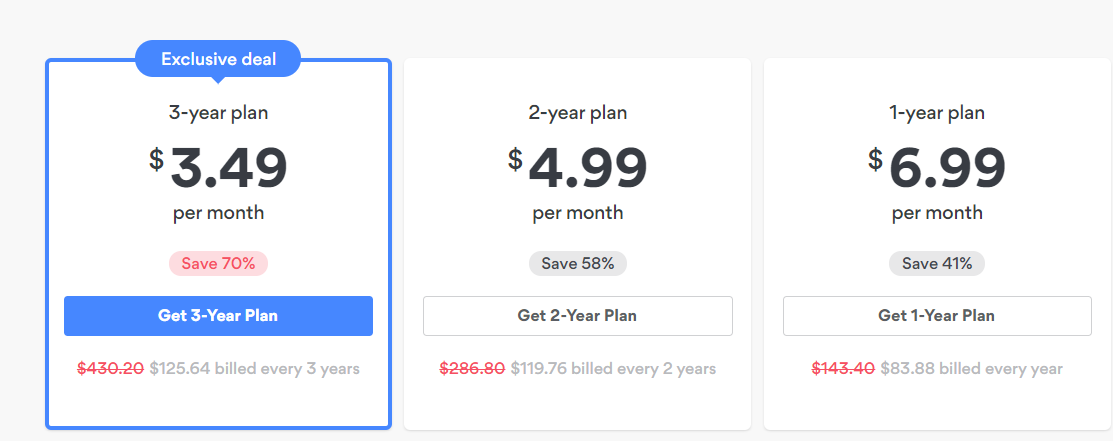The height and width of the screenshot is (441, 1113).
Task: Click the $119.76 billed every 2 years text
Action: tap(613, 369)
